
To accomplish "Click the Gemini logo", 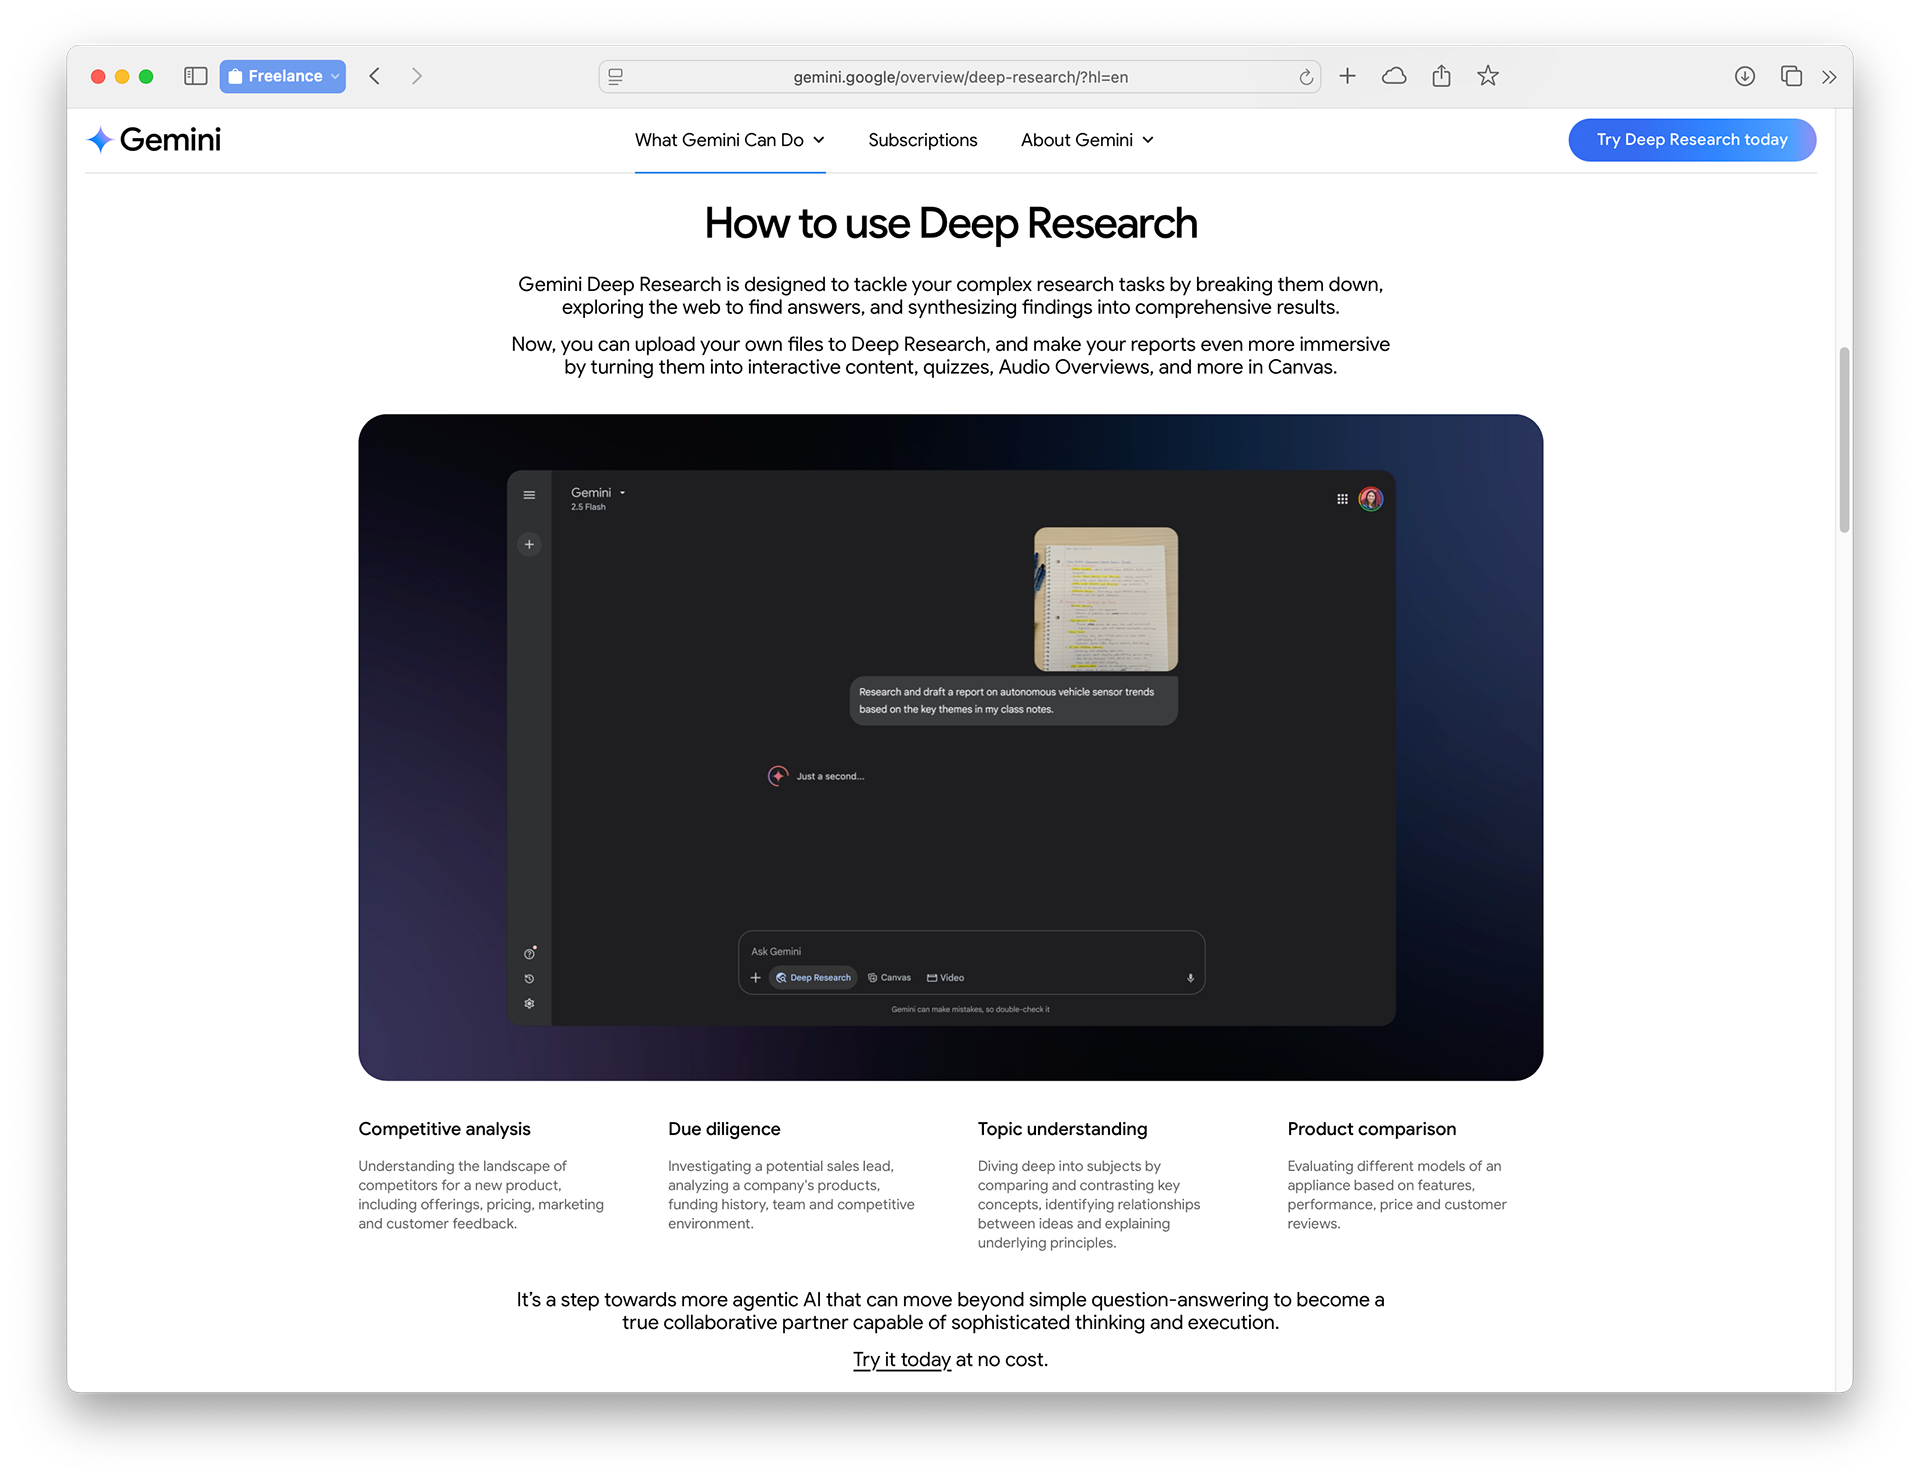I will click(x=154, y=140).
